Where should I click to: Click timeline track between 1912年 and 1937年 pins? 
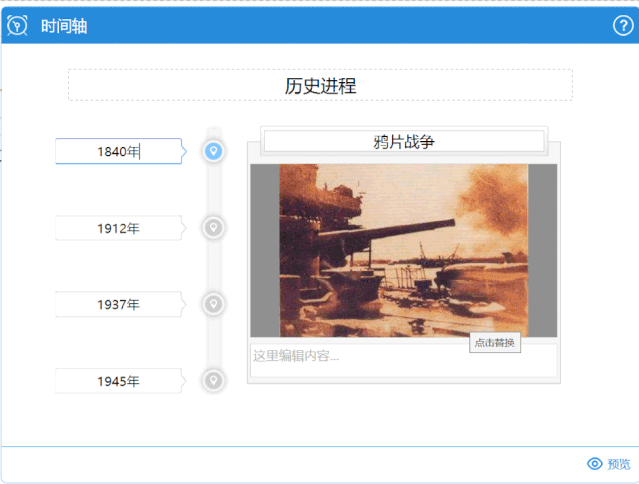pos(212,266)
